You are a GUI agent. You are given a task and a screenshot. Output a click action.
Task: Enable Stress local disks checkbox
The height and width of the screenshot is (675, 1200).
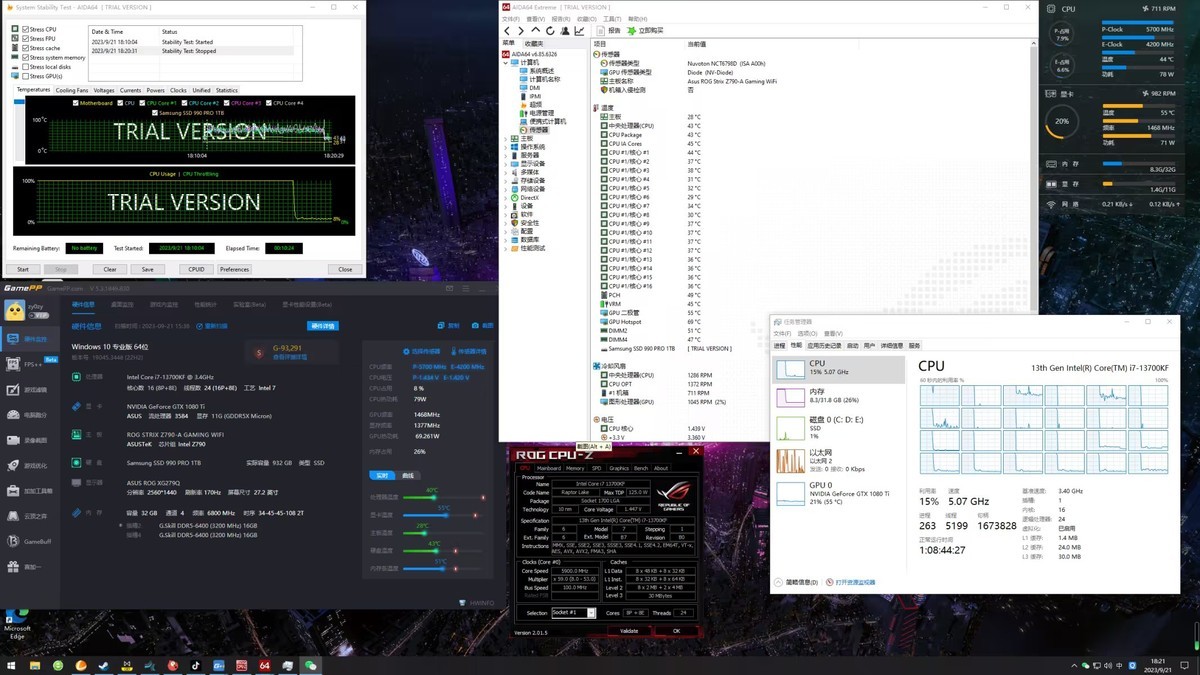coord(25,67)
